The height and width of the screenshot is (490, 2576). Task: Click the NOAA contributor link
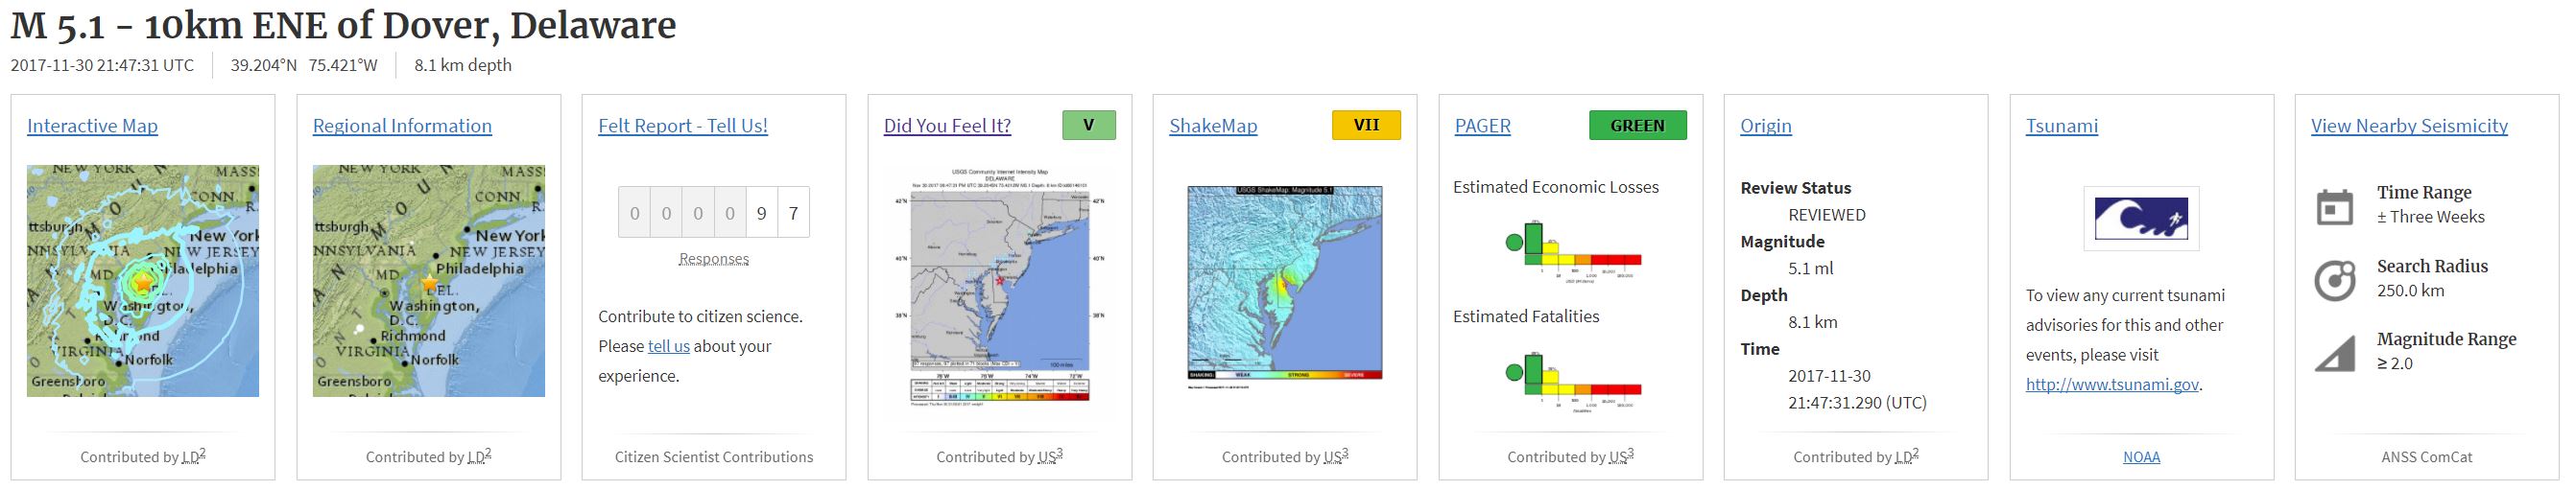click(x=2141, y=457)
